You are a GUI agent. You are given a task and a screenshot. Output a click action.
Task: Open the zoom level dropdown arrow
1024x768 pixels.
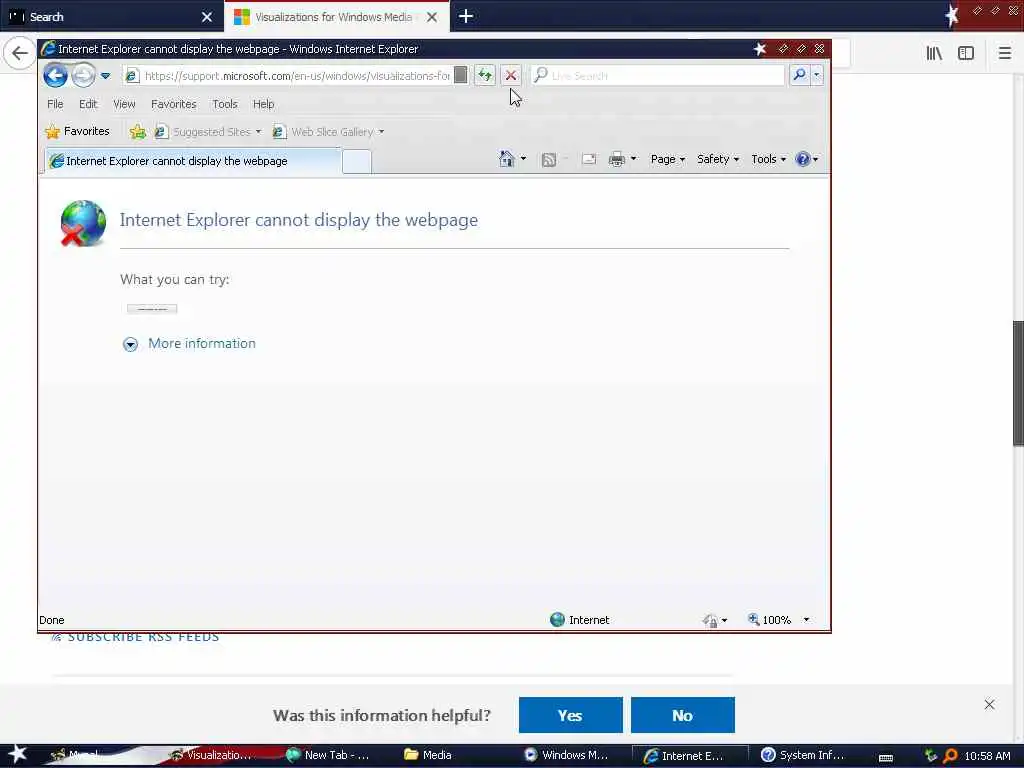coord(806,620)
